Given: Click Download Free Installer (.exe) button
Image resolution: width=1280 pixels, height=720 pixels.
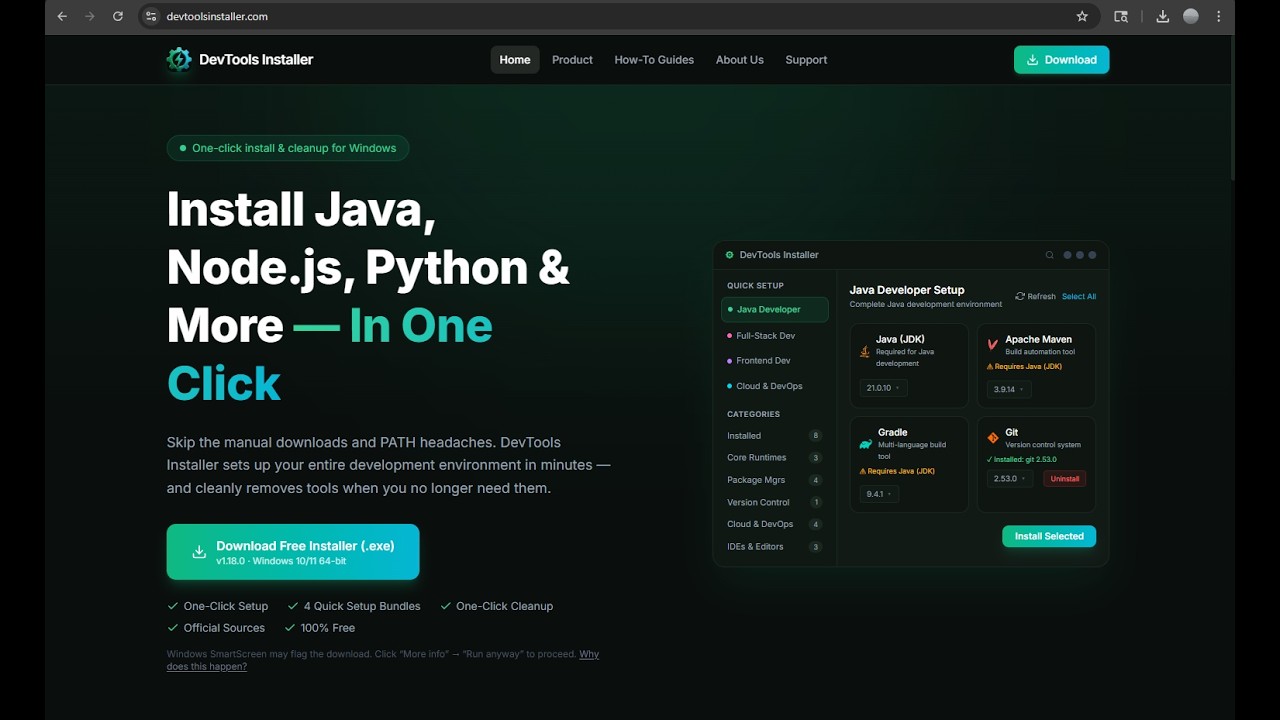Looking at the screenshot, I should click(293, 552).
